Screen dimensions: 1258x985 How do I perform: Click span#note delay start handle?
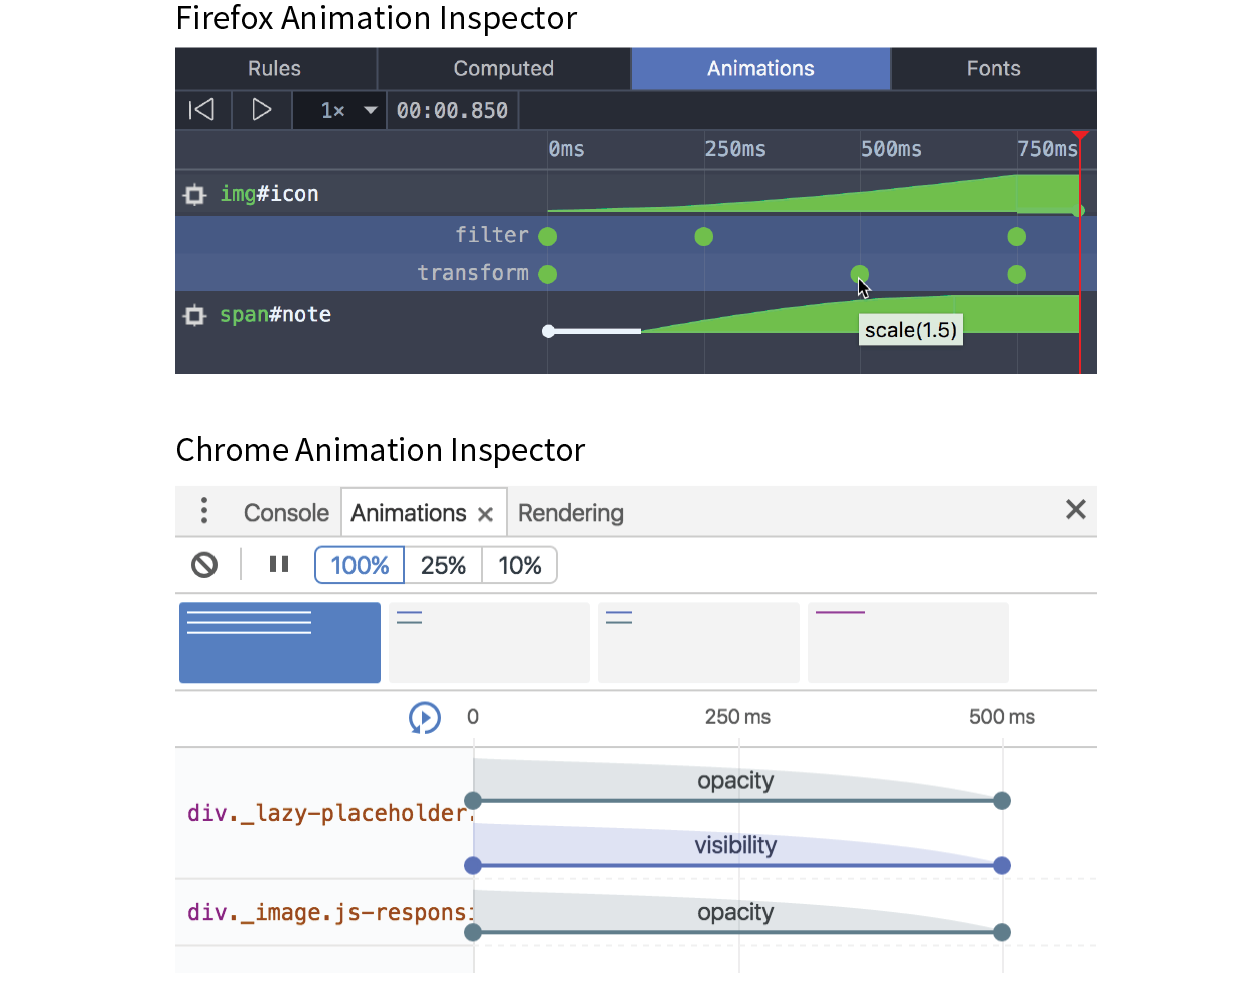click(548, 331)
